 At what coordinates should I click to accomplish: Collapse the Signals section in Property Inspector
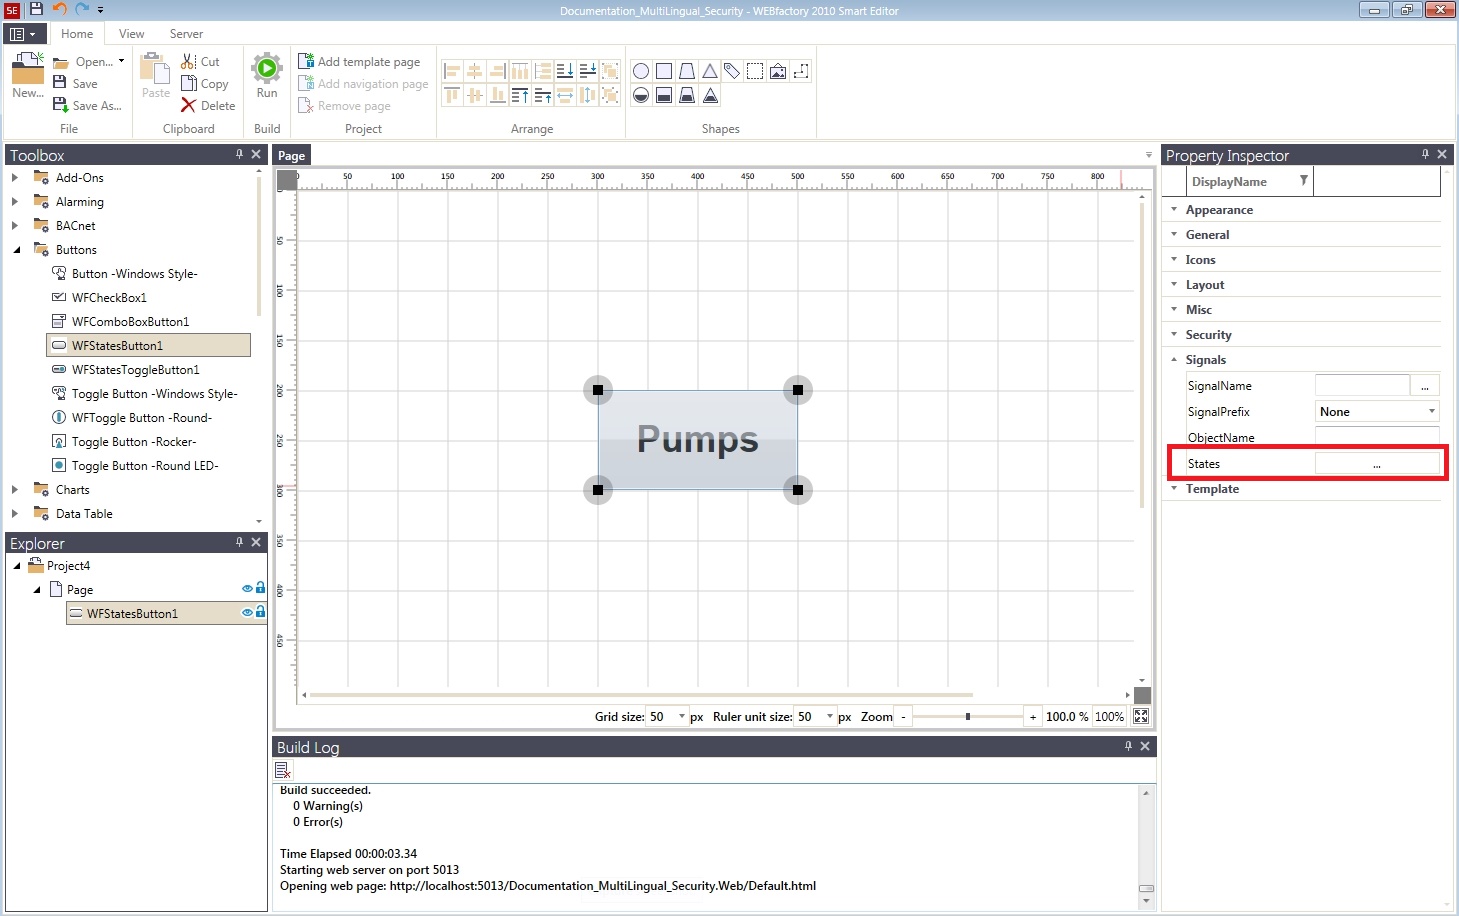[1174, 359]
